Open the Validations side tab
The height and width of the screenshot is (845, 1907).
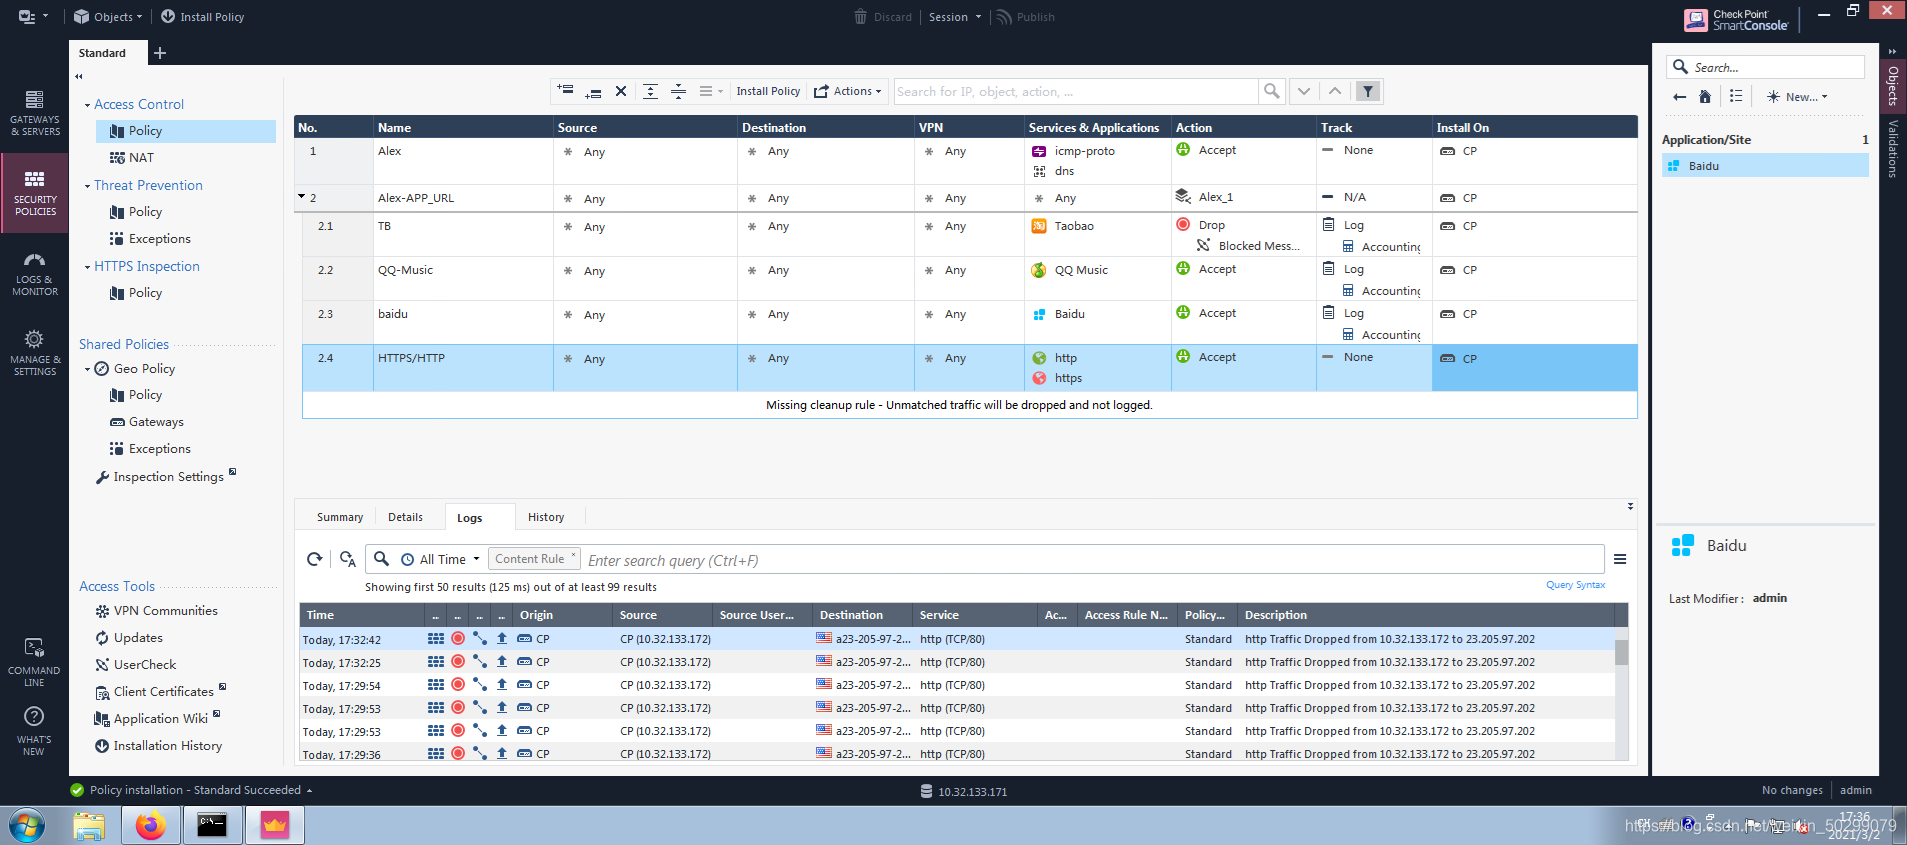(x=1893, y=148)
